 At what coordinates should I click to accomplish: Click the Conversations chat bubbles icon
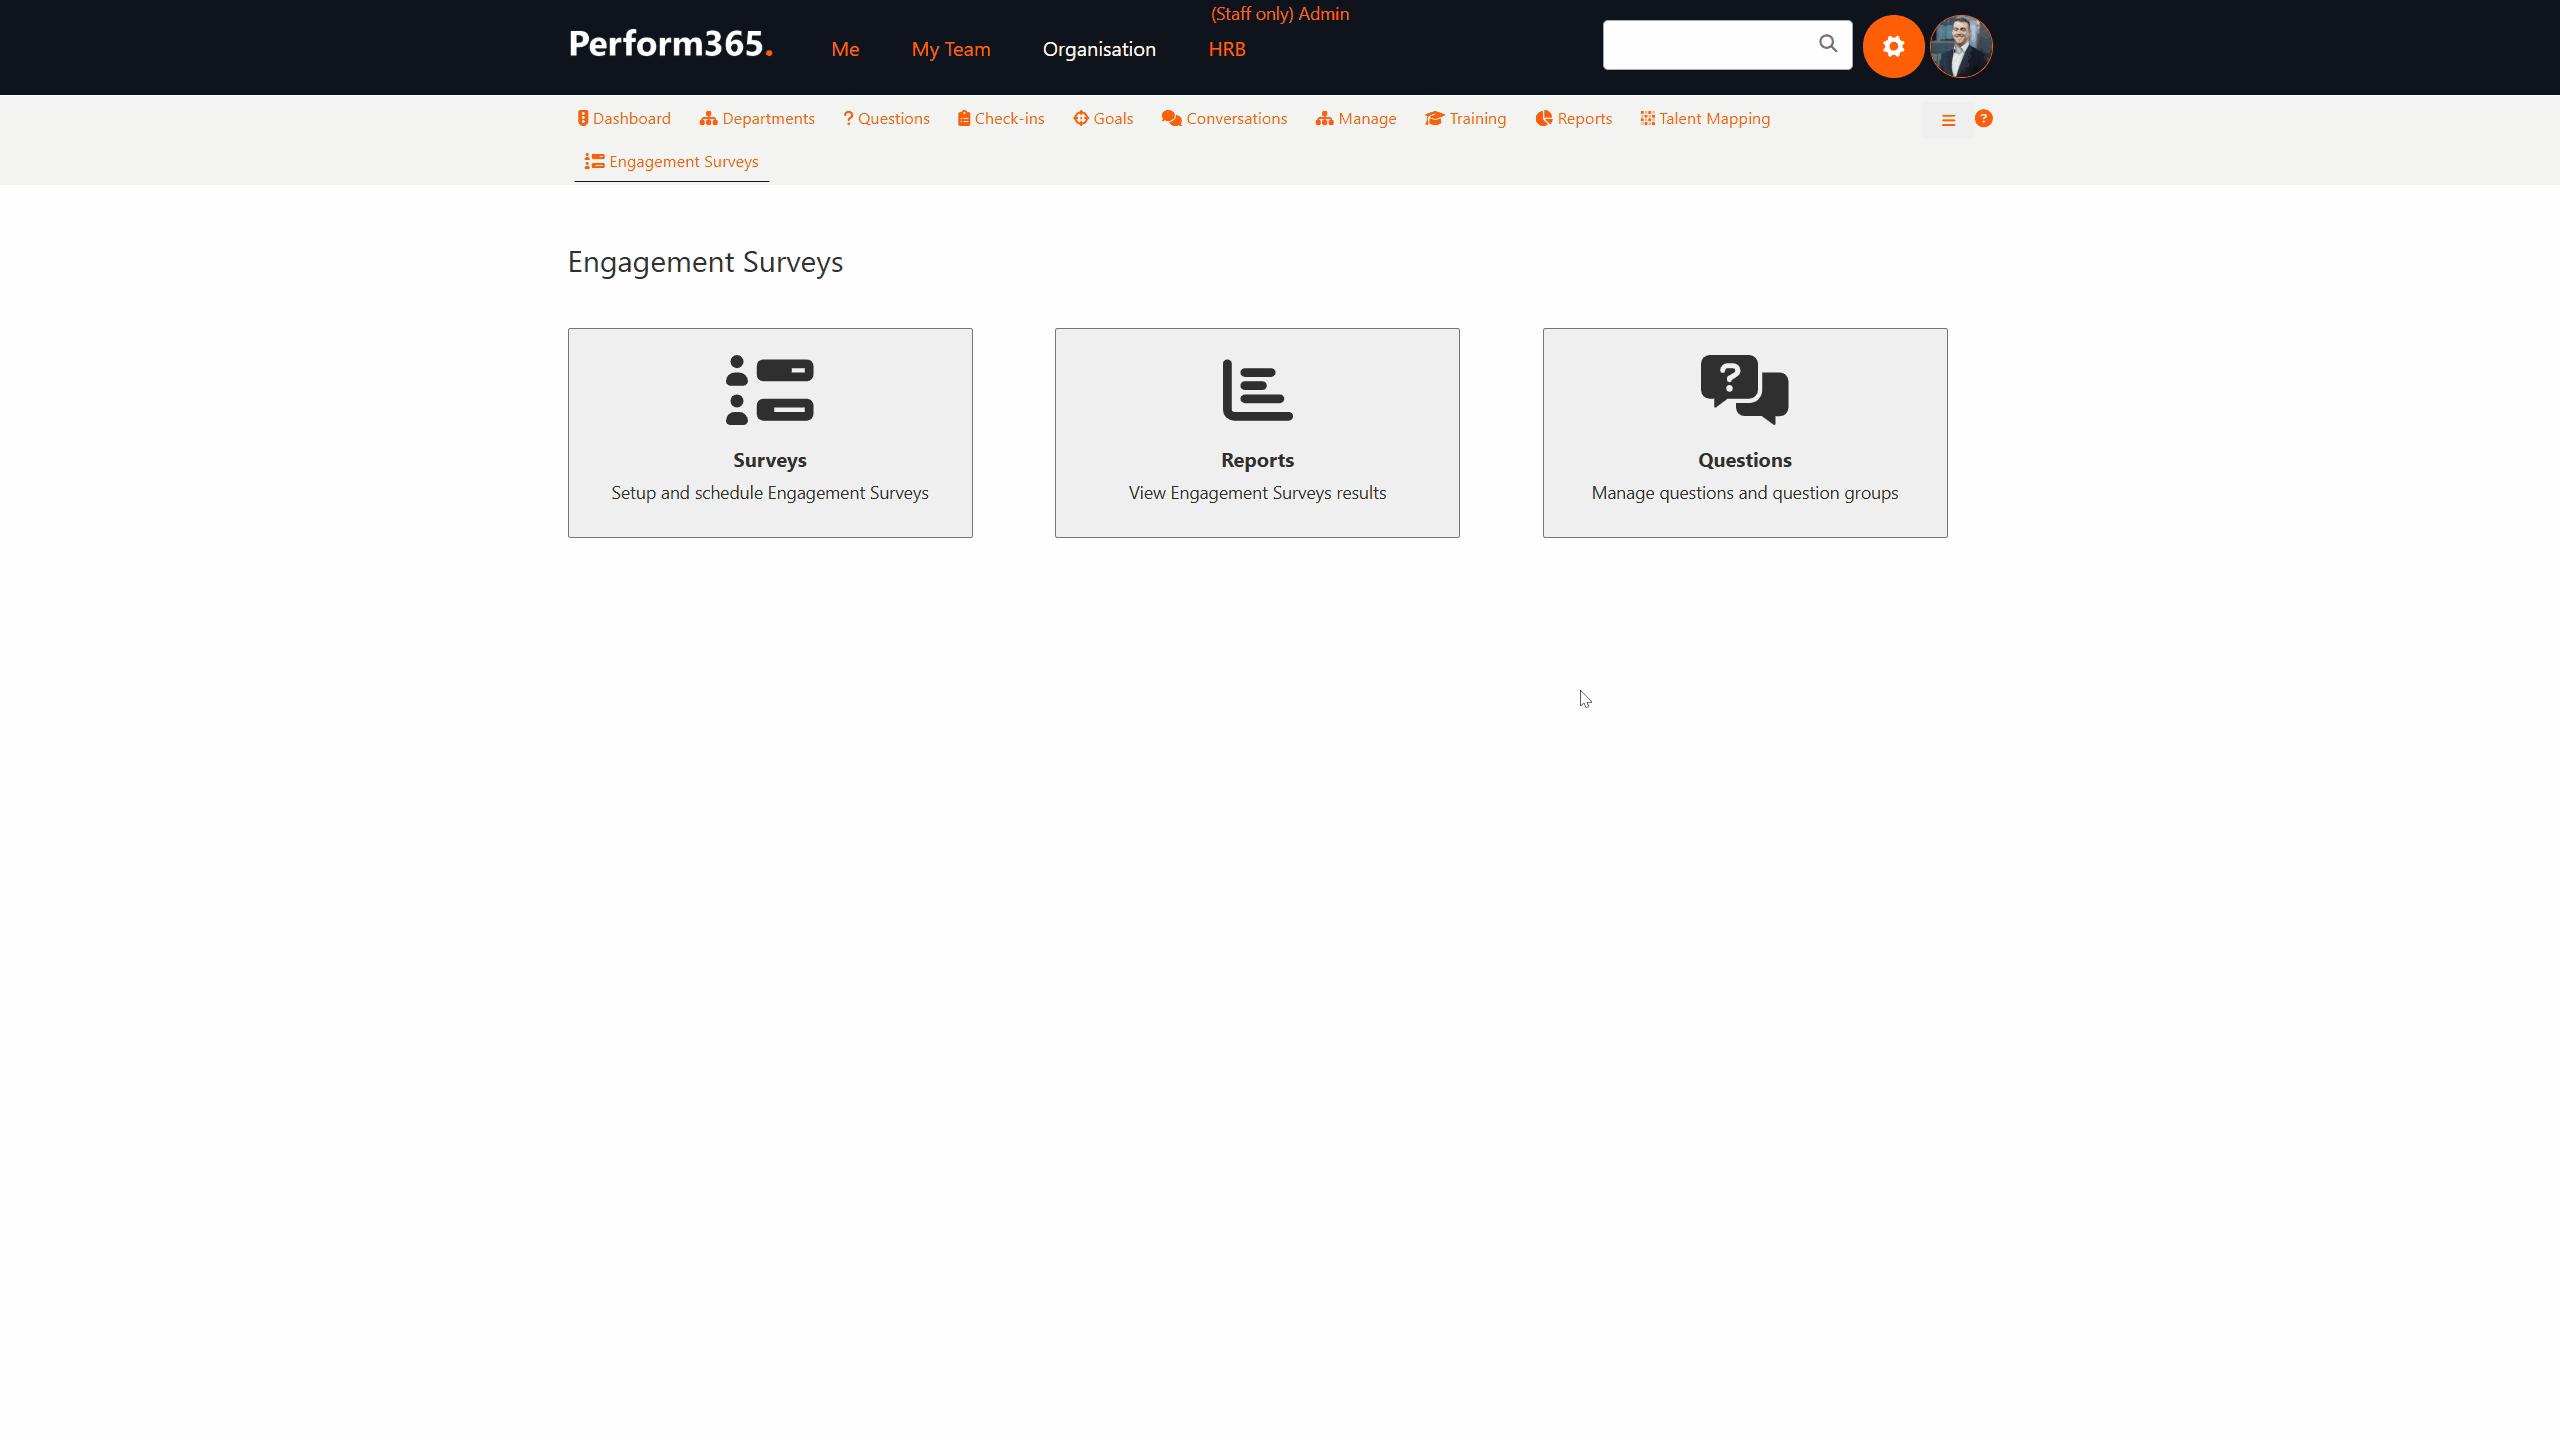1172,119
